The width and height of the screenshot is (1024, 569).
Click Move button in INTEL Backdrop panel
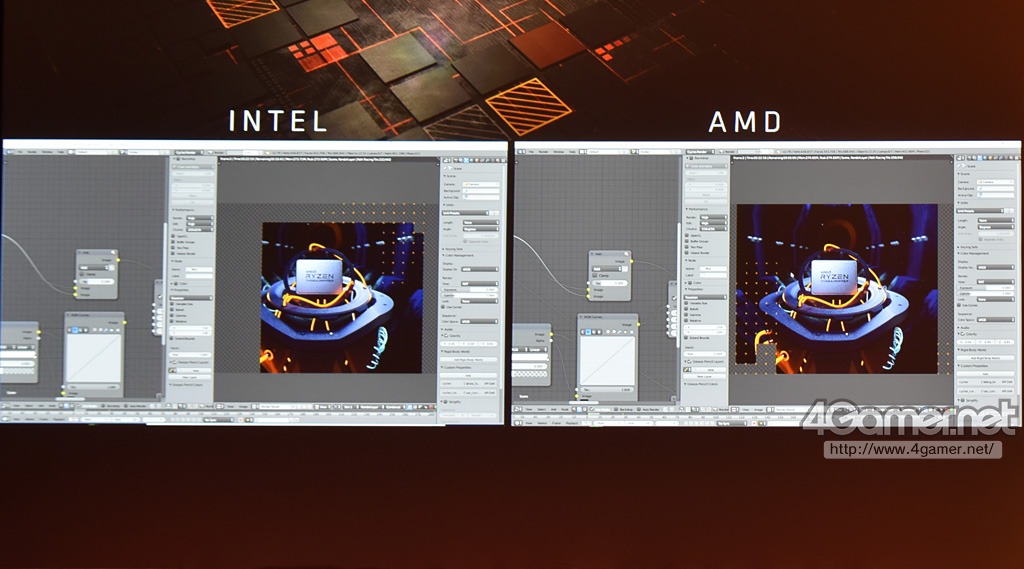click(193, 196)
